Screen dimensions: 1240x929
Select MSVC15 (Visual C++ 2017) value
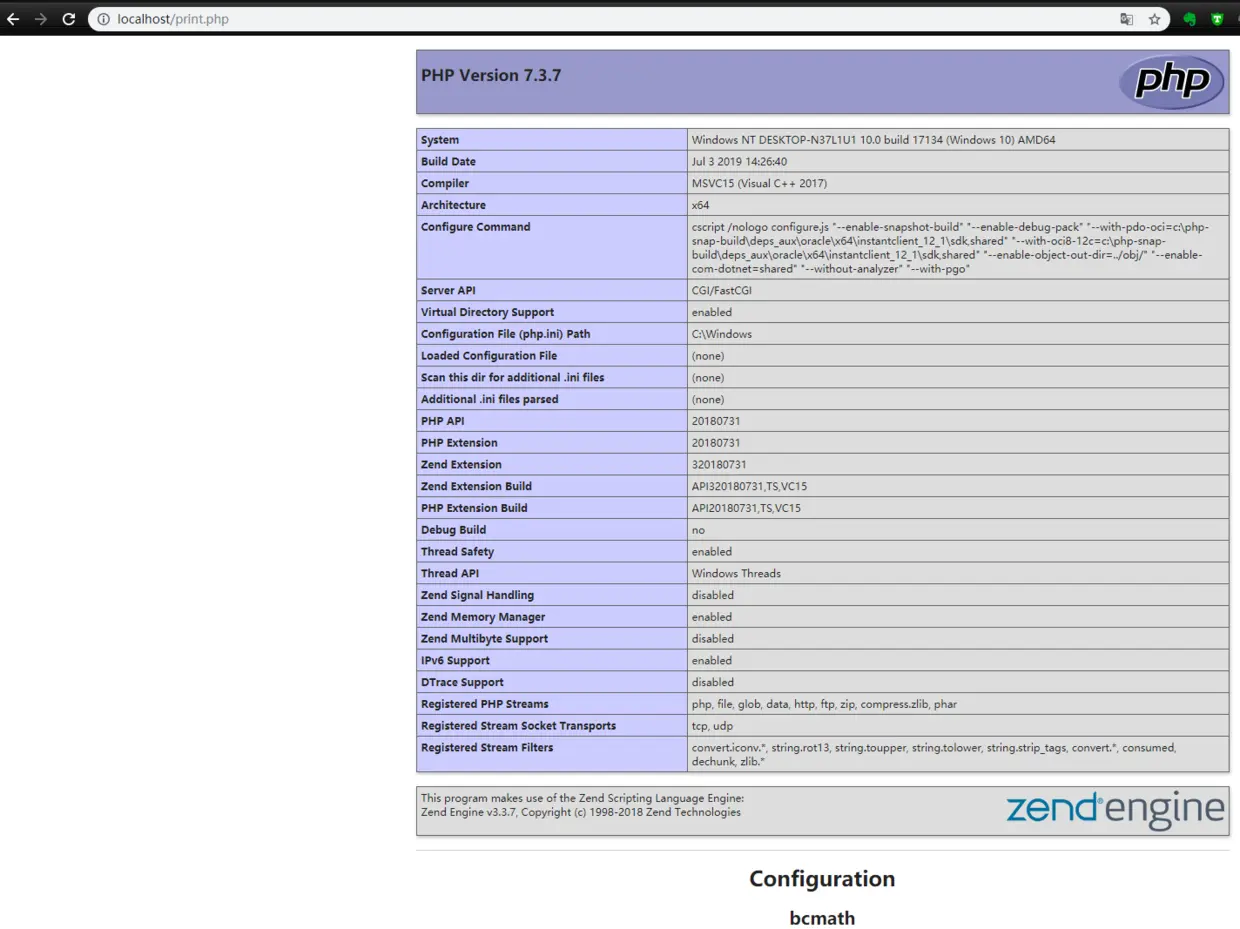click(x=759, y=184)
